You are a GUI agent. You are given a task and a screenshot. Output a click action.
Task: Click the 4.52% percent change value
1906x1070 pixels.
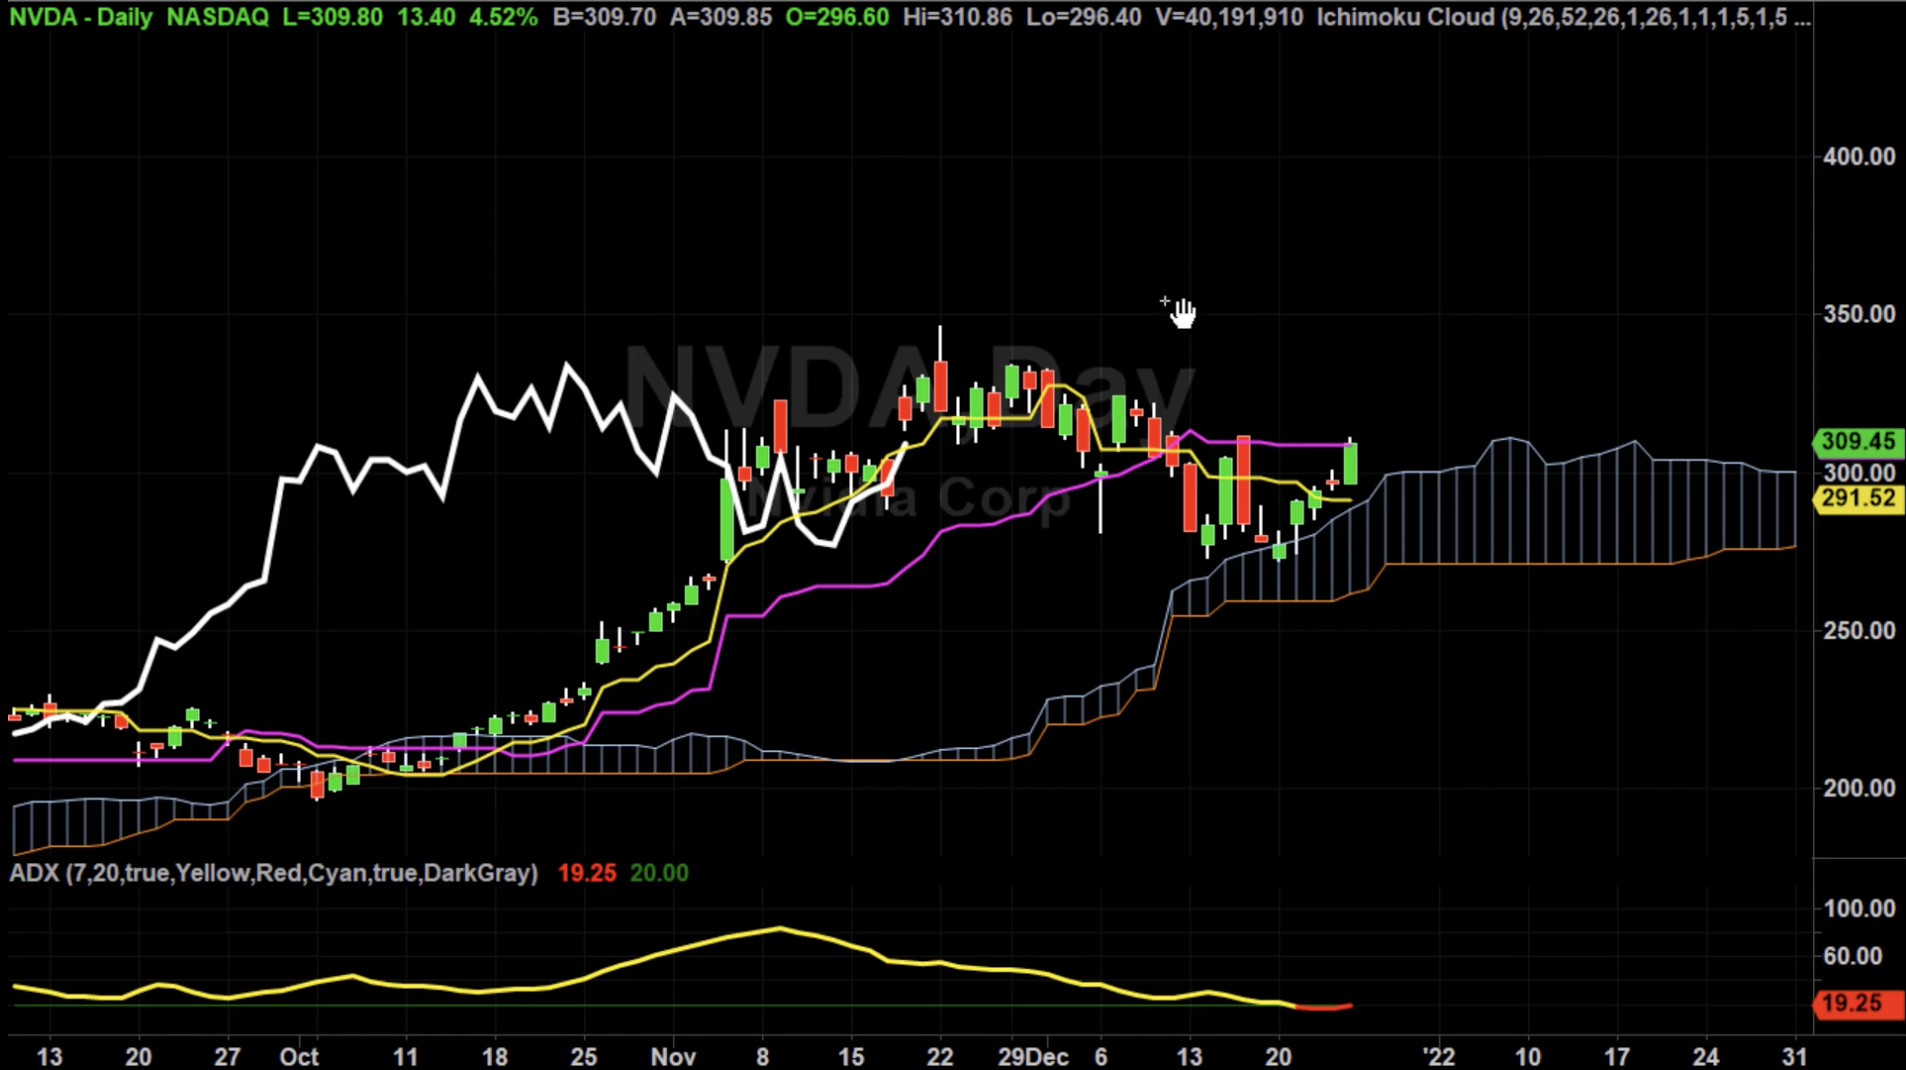coord(503,17)
